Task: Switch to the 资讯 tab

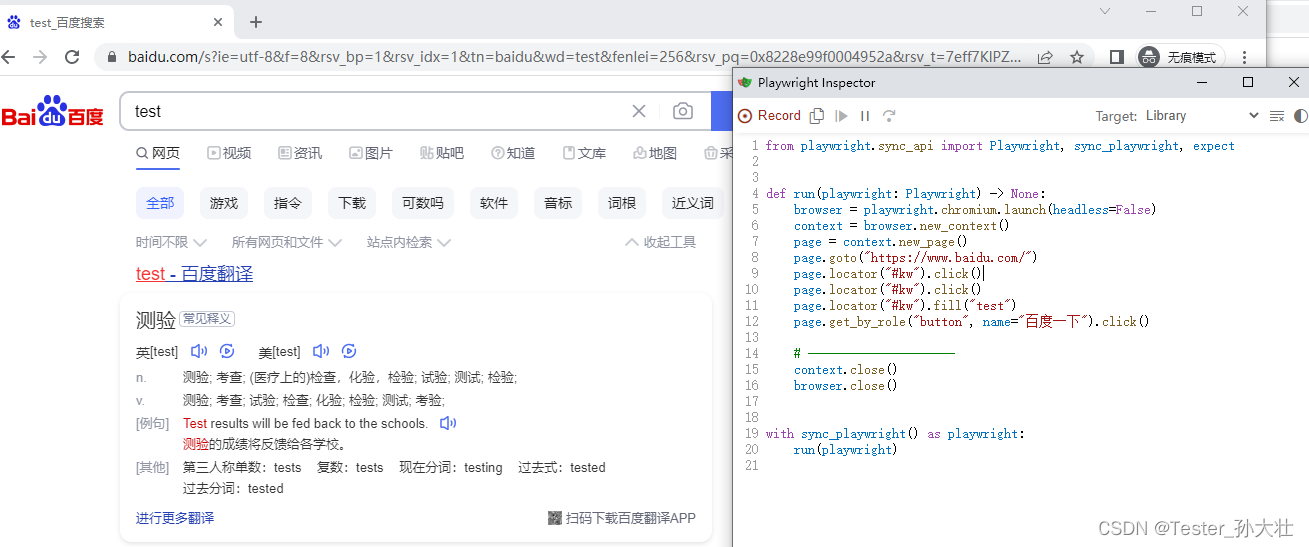Action: click(x=300, y=153)
